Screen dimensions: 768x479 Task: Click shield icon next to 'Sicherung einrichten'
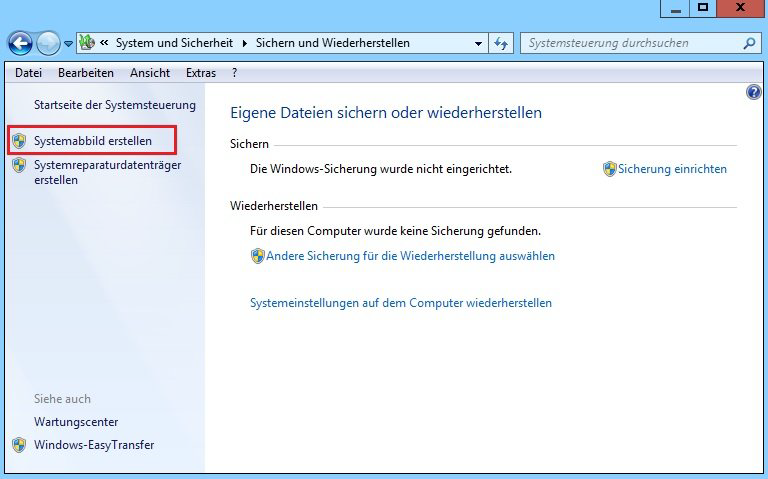[609, 169]
